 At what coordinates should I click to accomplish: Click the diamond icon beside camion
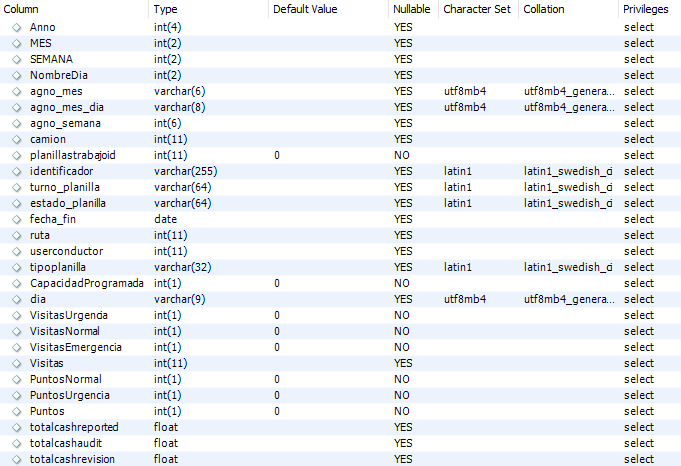click(17, 139)
